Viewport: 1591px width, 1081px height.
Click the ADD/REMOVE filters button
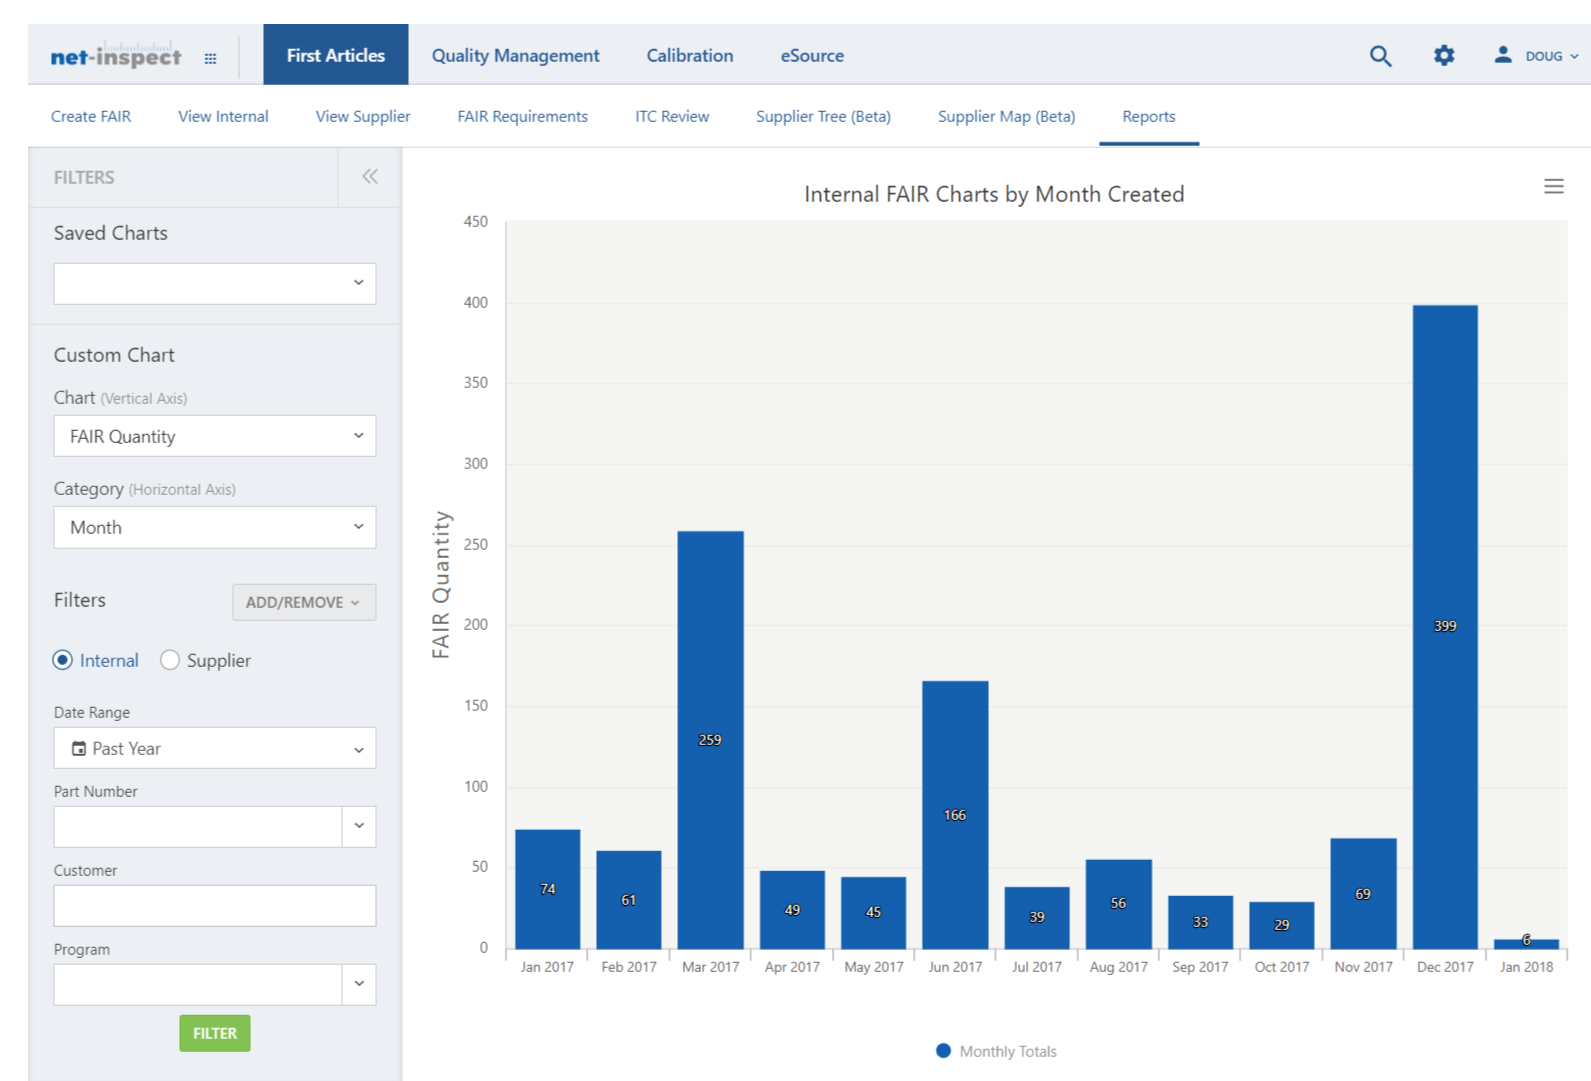click(x=304, y=602)
